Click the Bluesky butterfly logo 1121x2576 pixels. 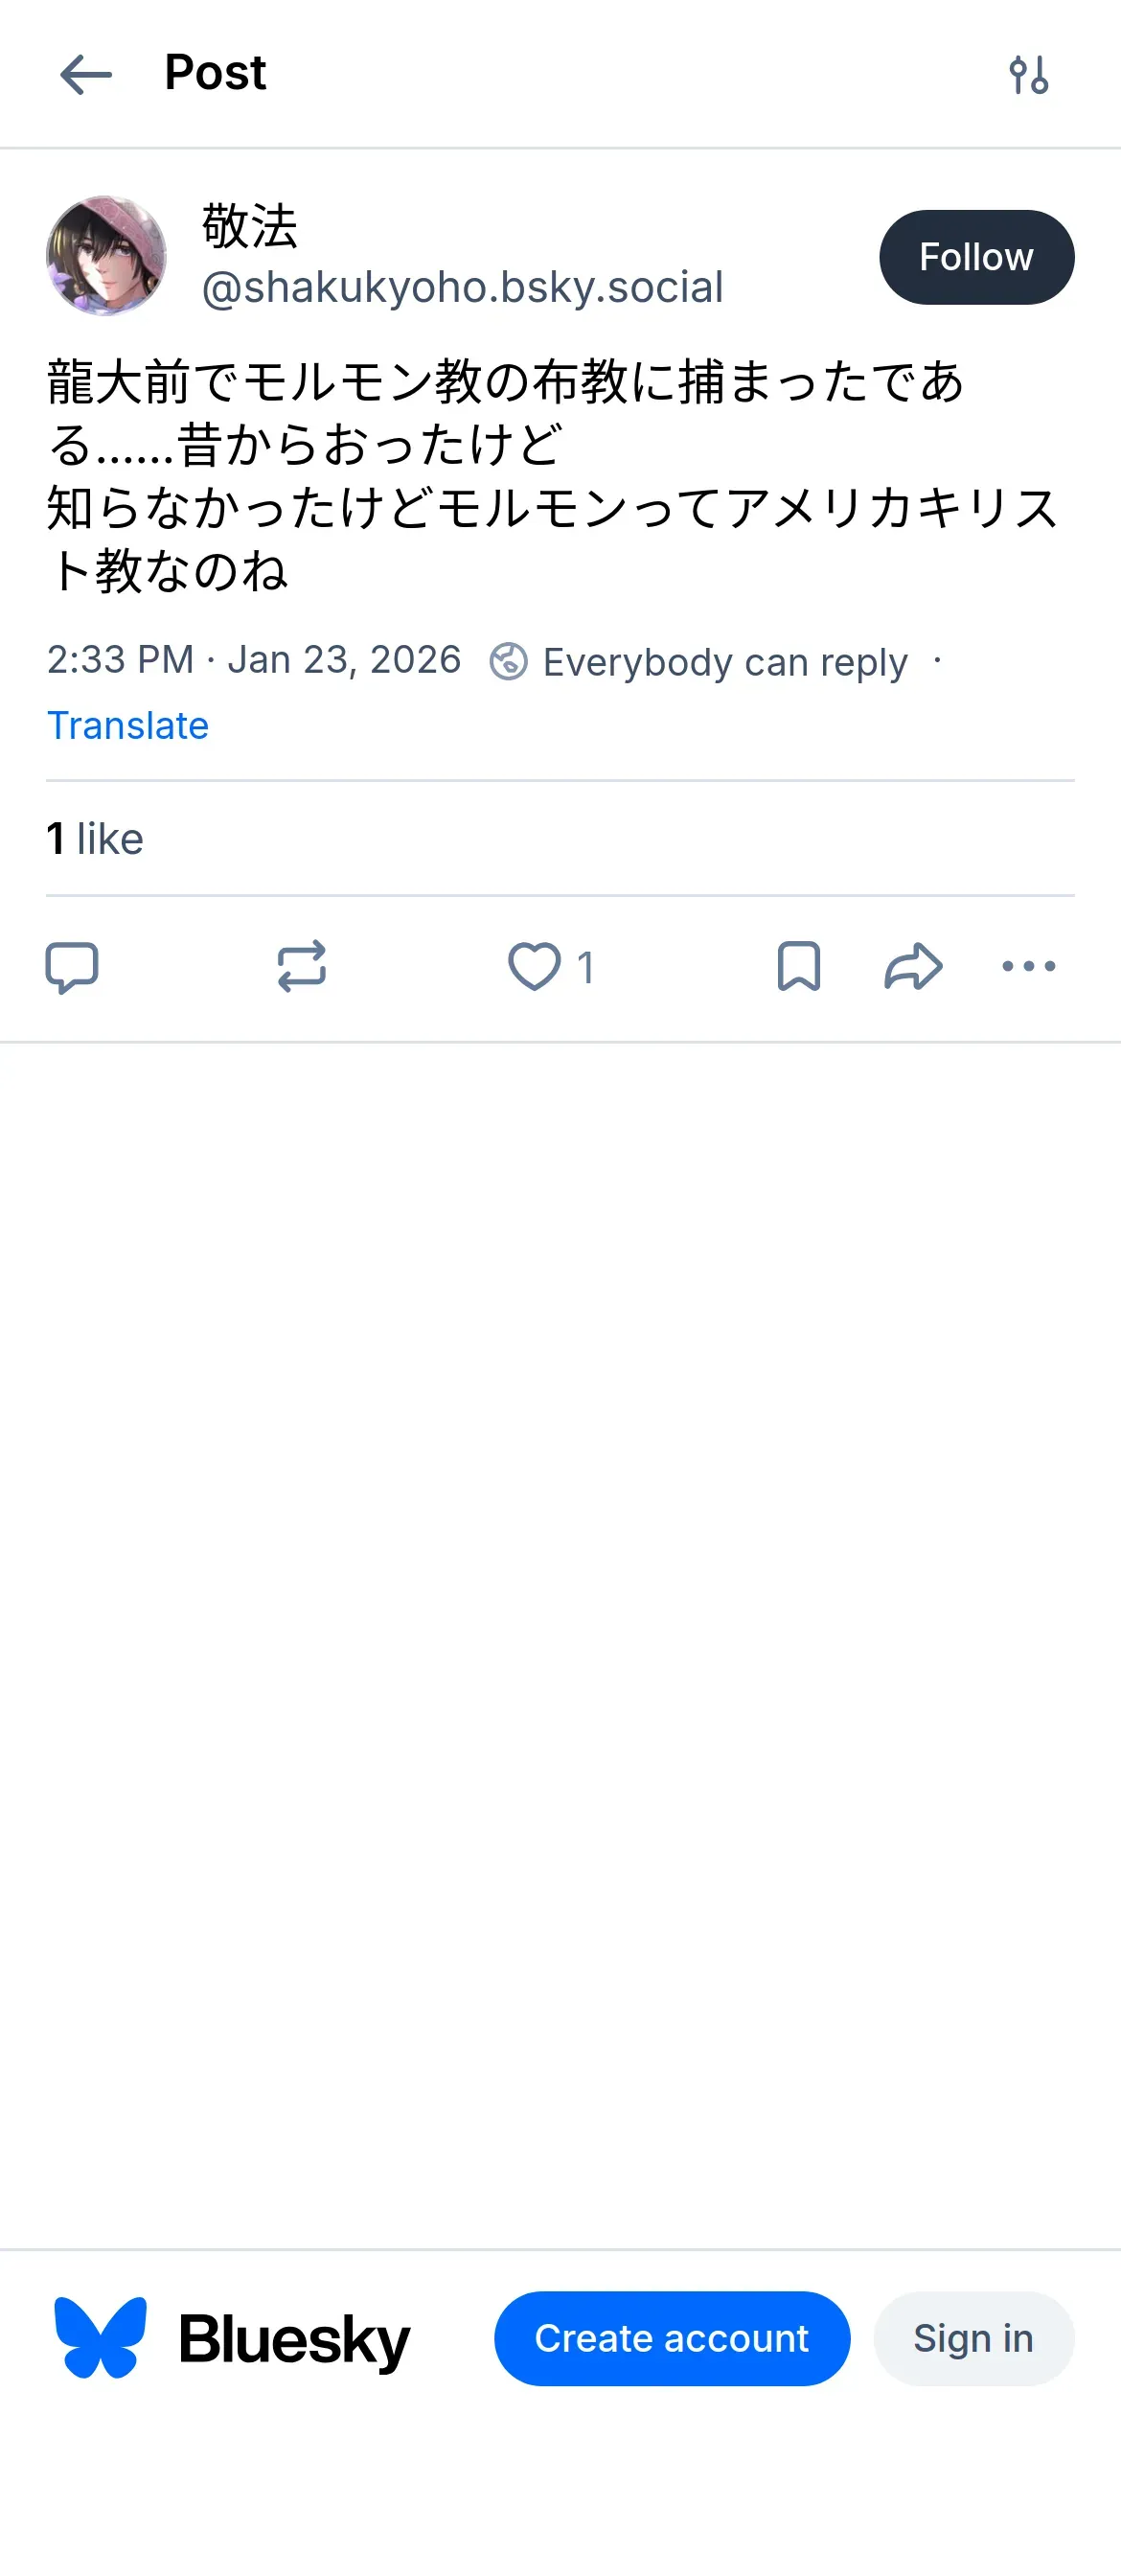100,2337
